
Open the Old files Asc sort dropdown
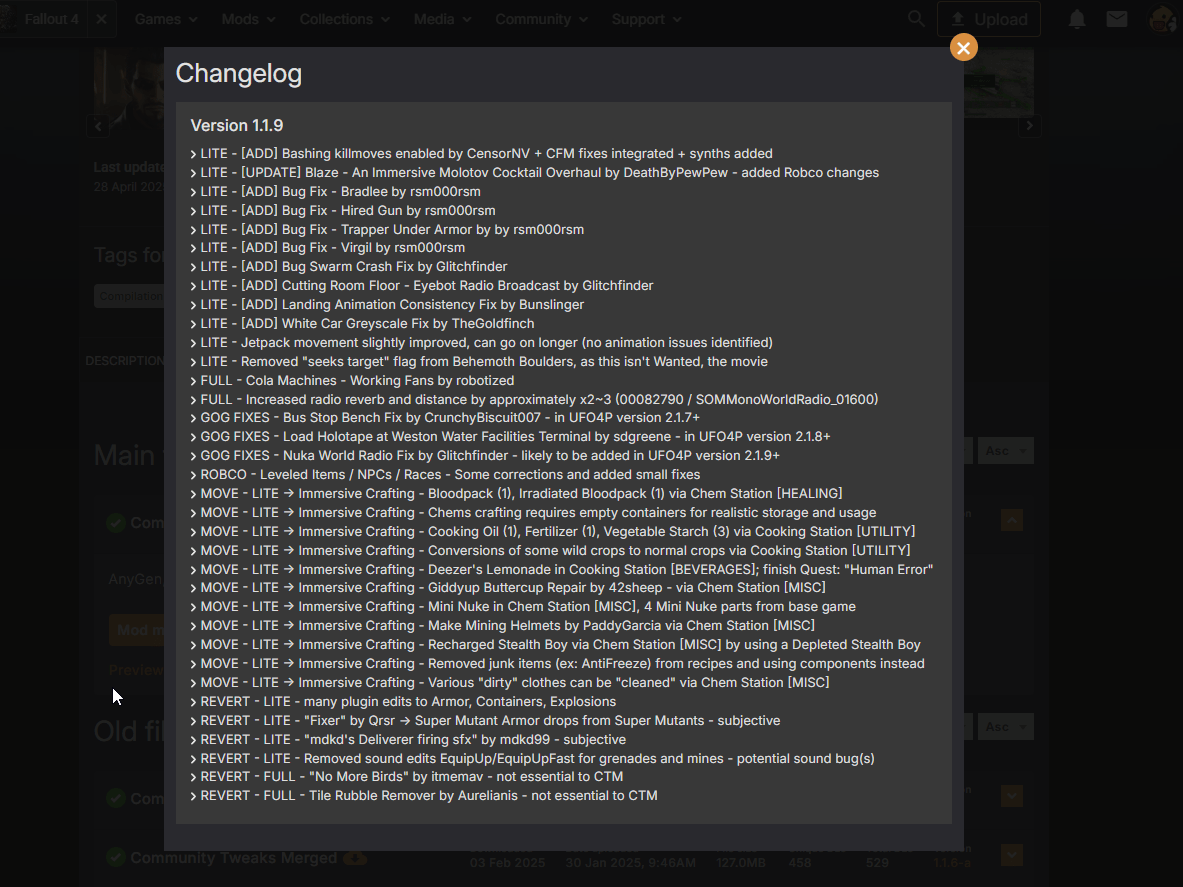click(x=1006, y=727)
